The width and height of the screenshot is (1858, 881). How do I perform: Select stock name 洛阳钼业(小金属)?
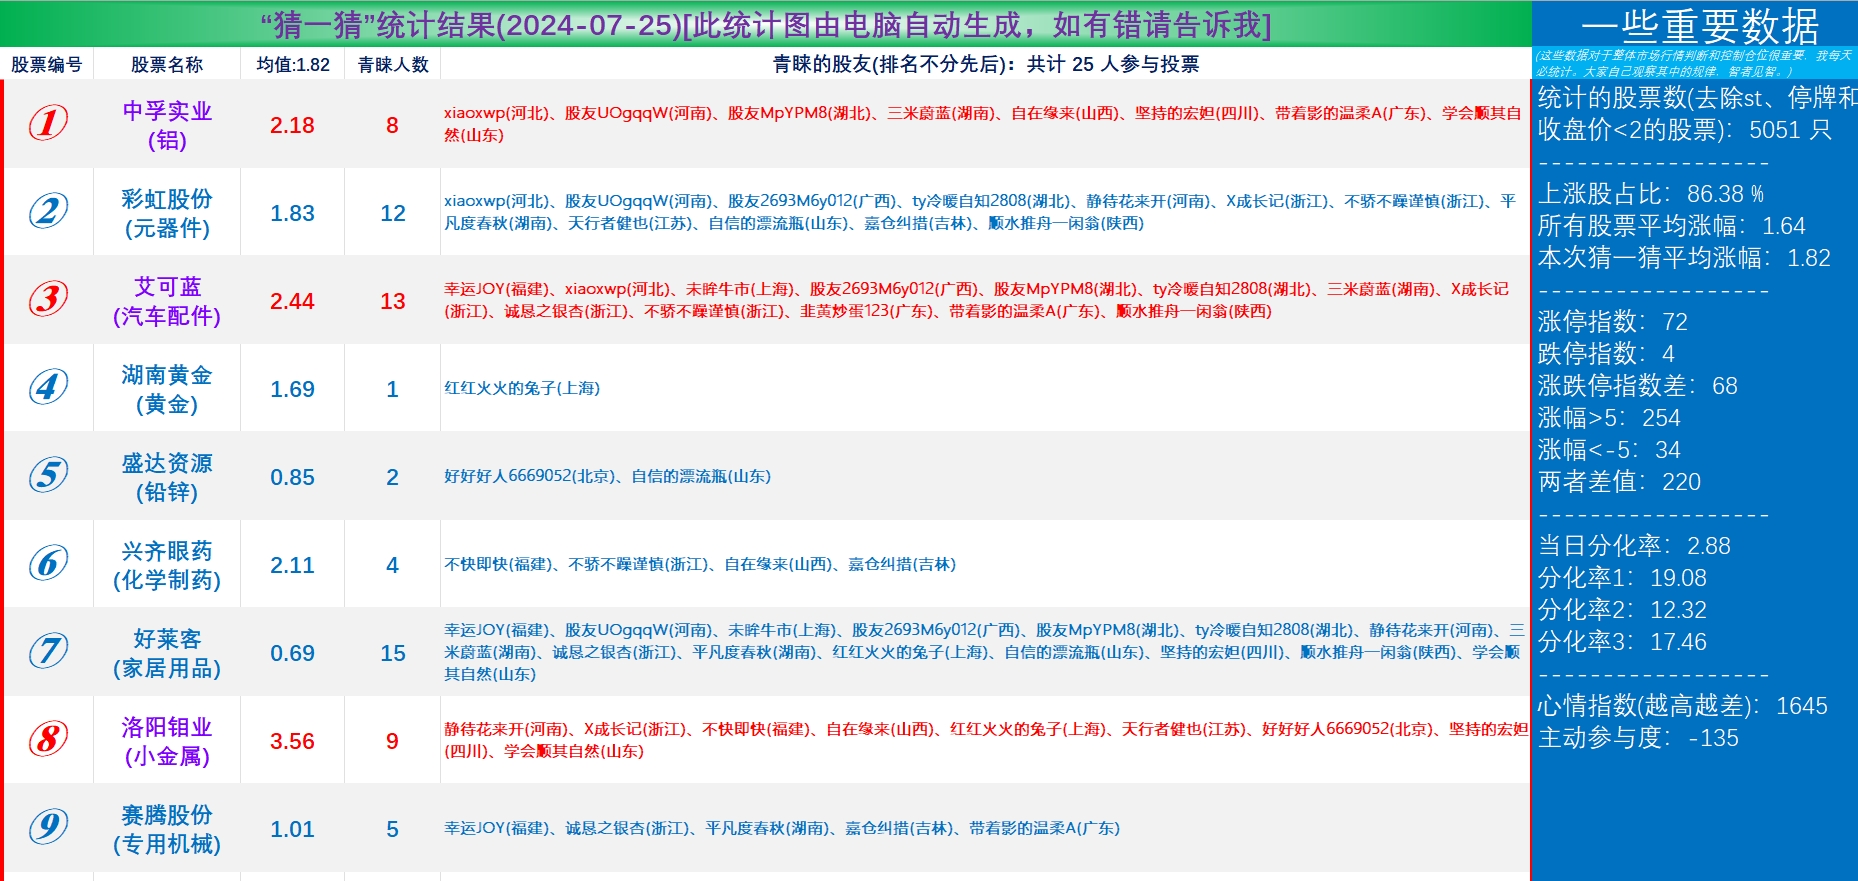[x=167, y=741]
